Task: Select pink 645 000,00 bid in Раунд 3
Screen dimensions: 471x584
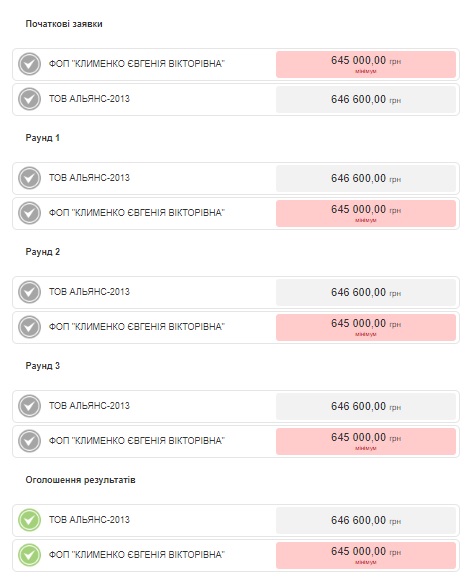Action: 366,441
